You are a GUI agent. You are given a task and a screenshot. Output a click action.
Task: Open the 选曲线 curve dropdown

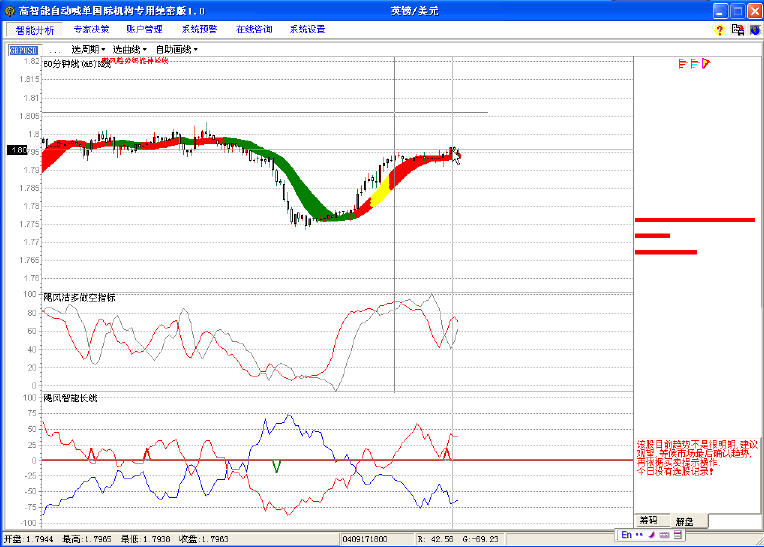pos(129,49)
